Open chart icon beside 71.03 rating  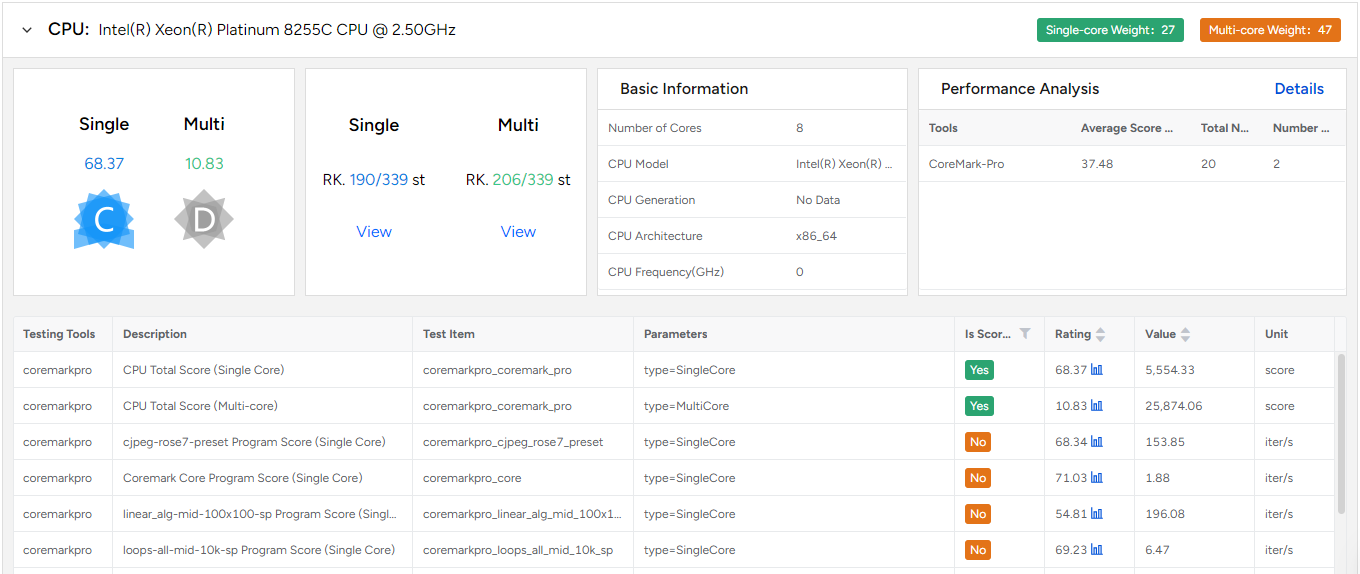coord(1097,478)
